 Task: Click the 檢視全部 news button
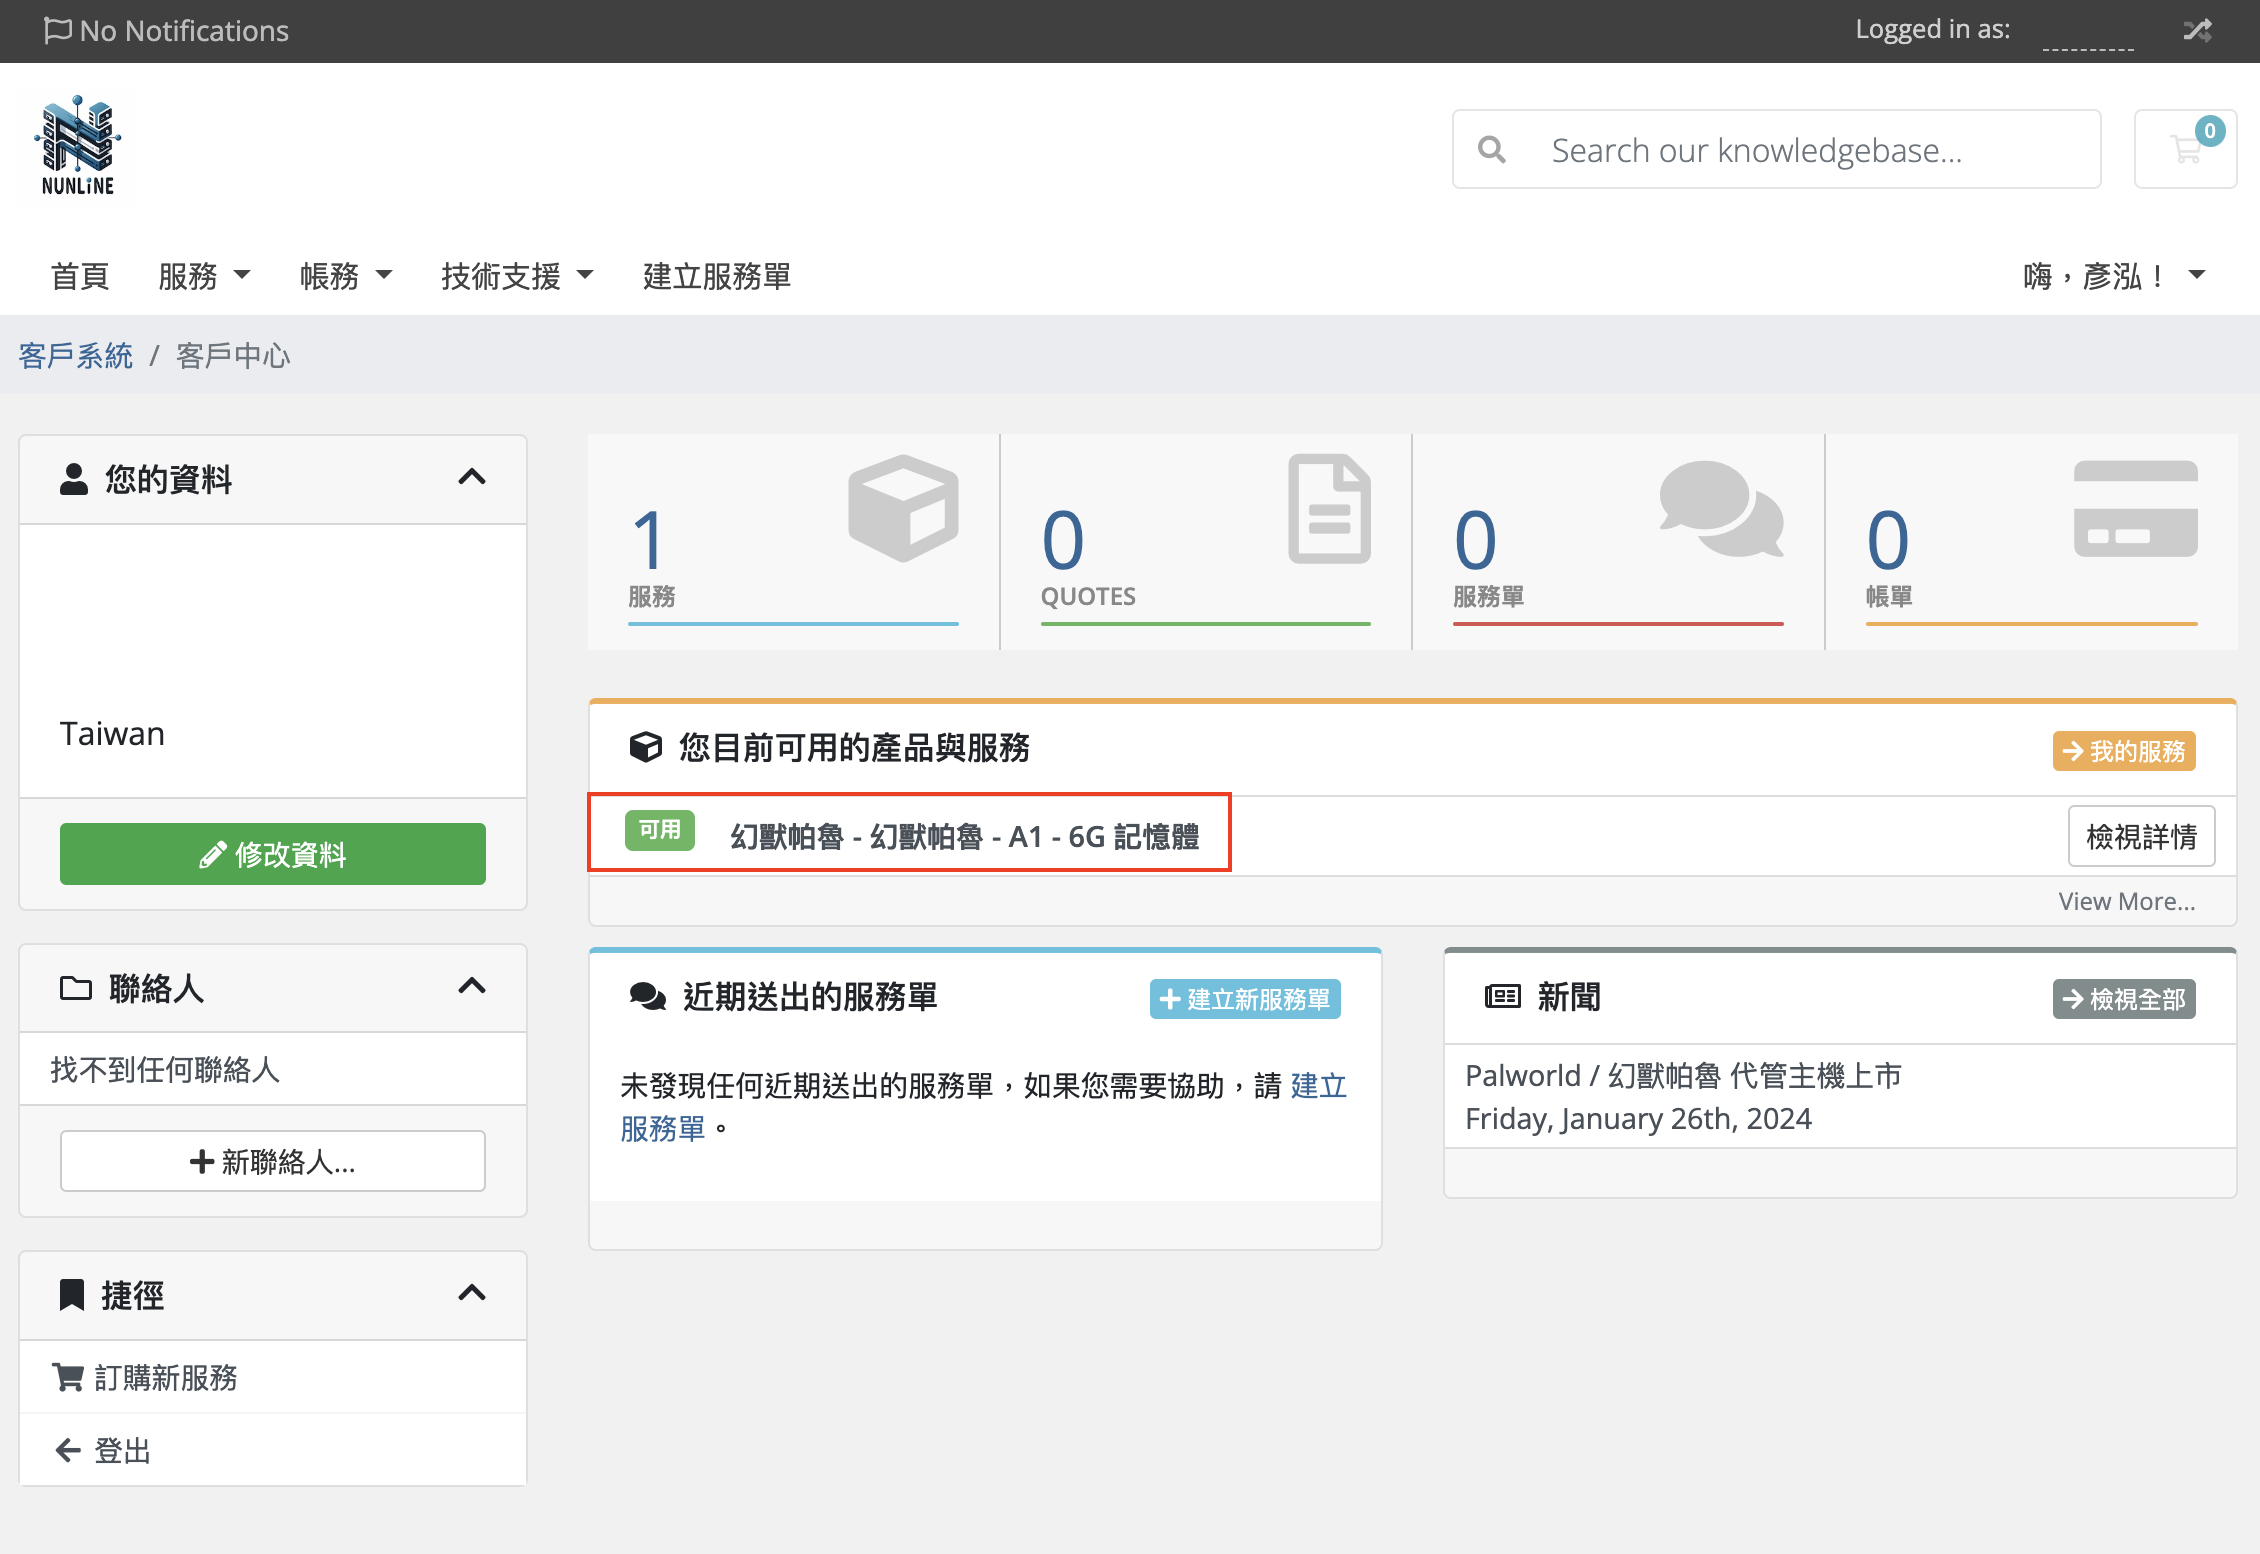(x=2124, y=999)
